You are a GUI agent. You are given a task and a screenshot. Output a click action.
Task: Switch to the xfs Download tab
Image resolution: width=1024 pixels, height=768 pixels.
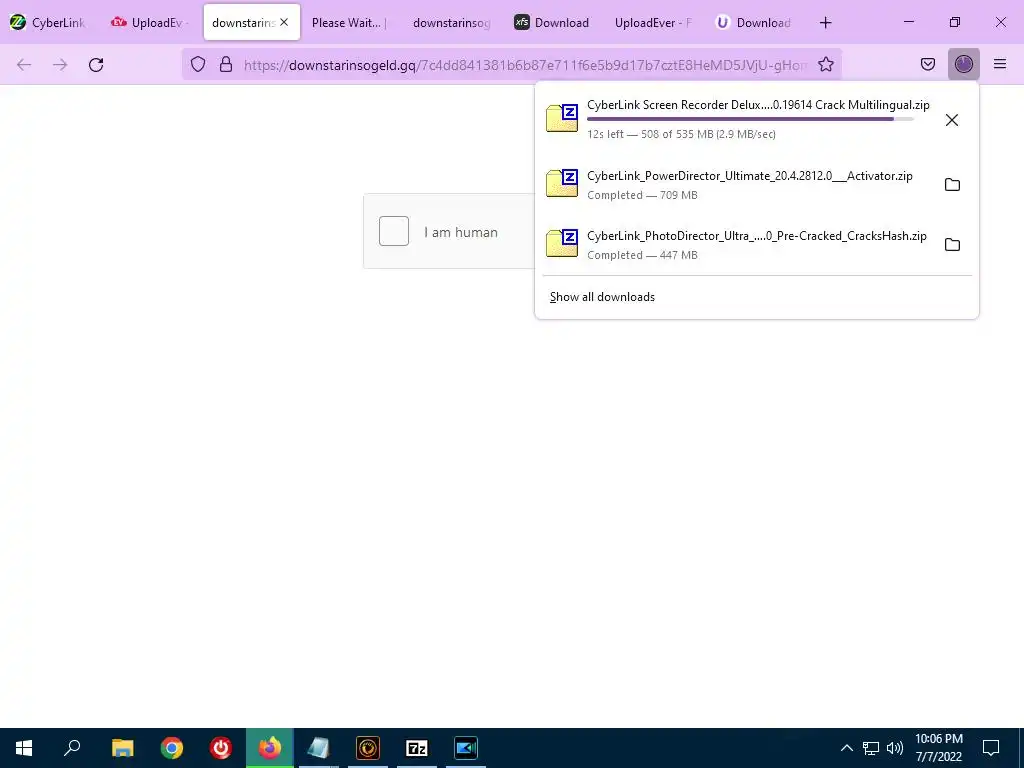pyautogui.click(x=552, y=23)
